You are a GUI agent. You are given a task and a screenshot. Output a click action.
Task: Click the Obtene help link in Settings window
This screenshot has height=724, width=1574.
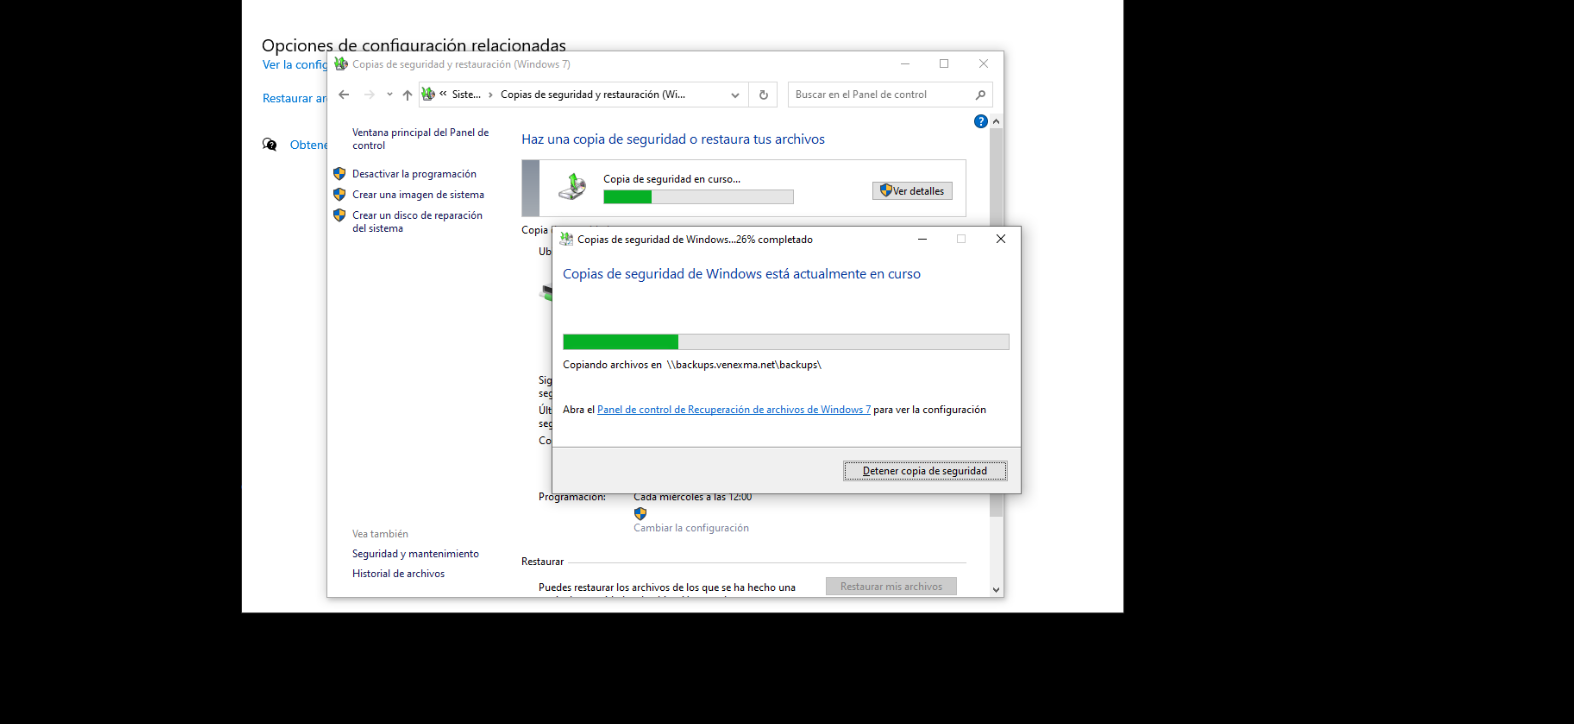click(308, 145)
